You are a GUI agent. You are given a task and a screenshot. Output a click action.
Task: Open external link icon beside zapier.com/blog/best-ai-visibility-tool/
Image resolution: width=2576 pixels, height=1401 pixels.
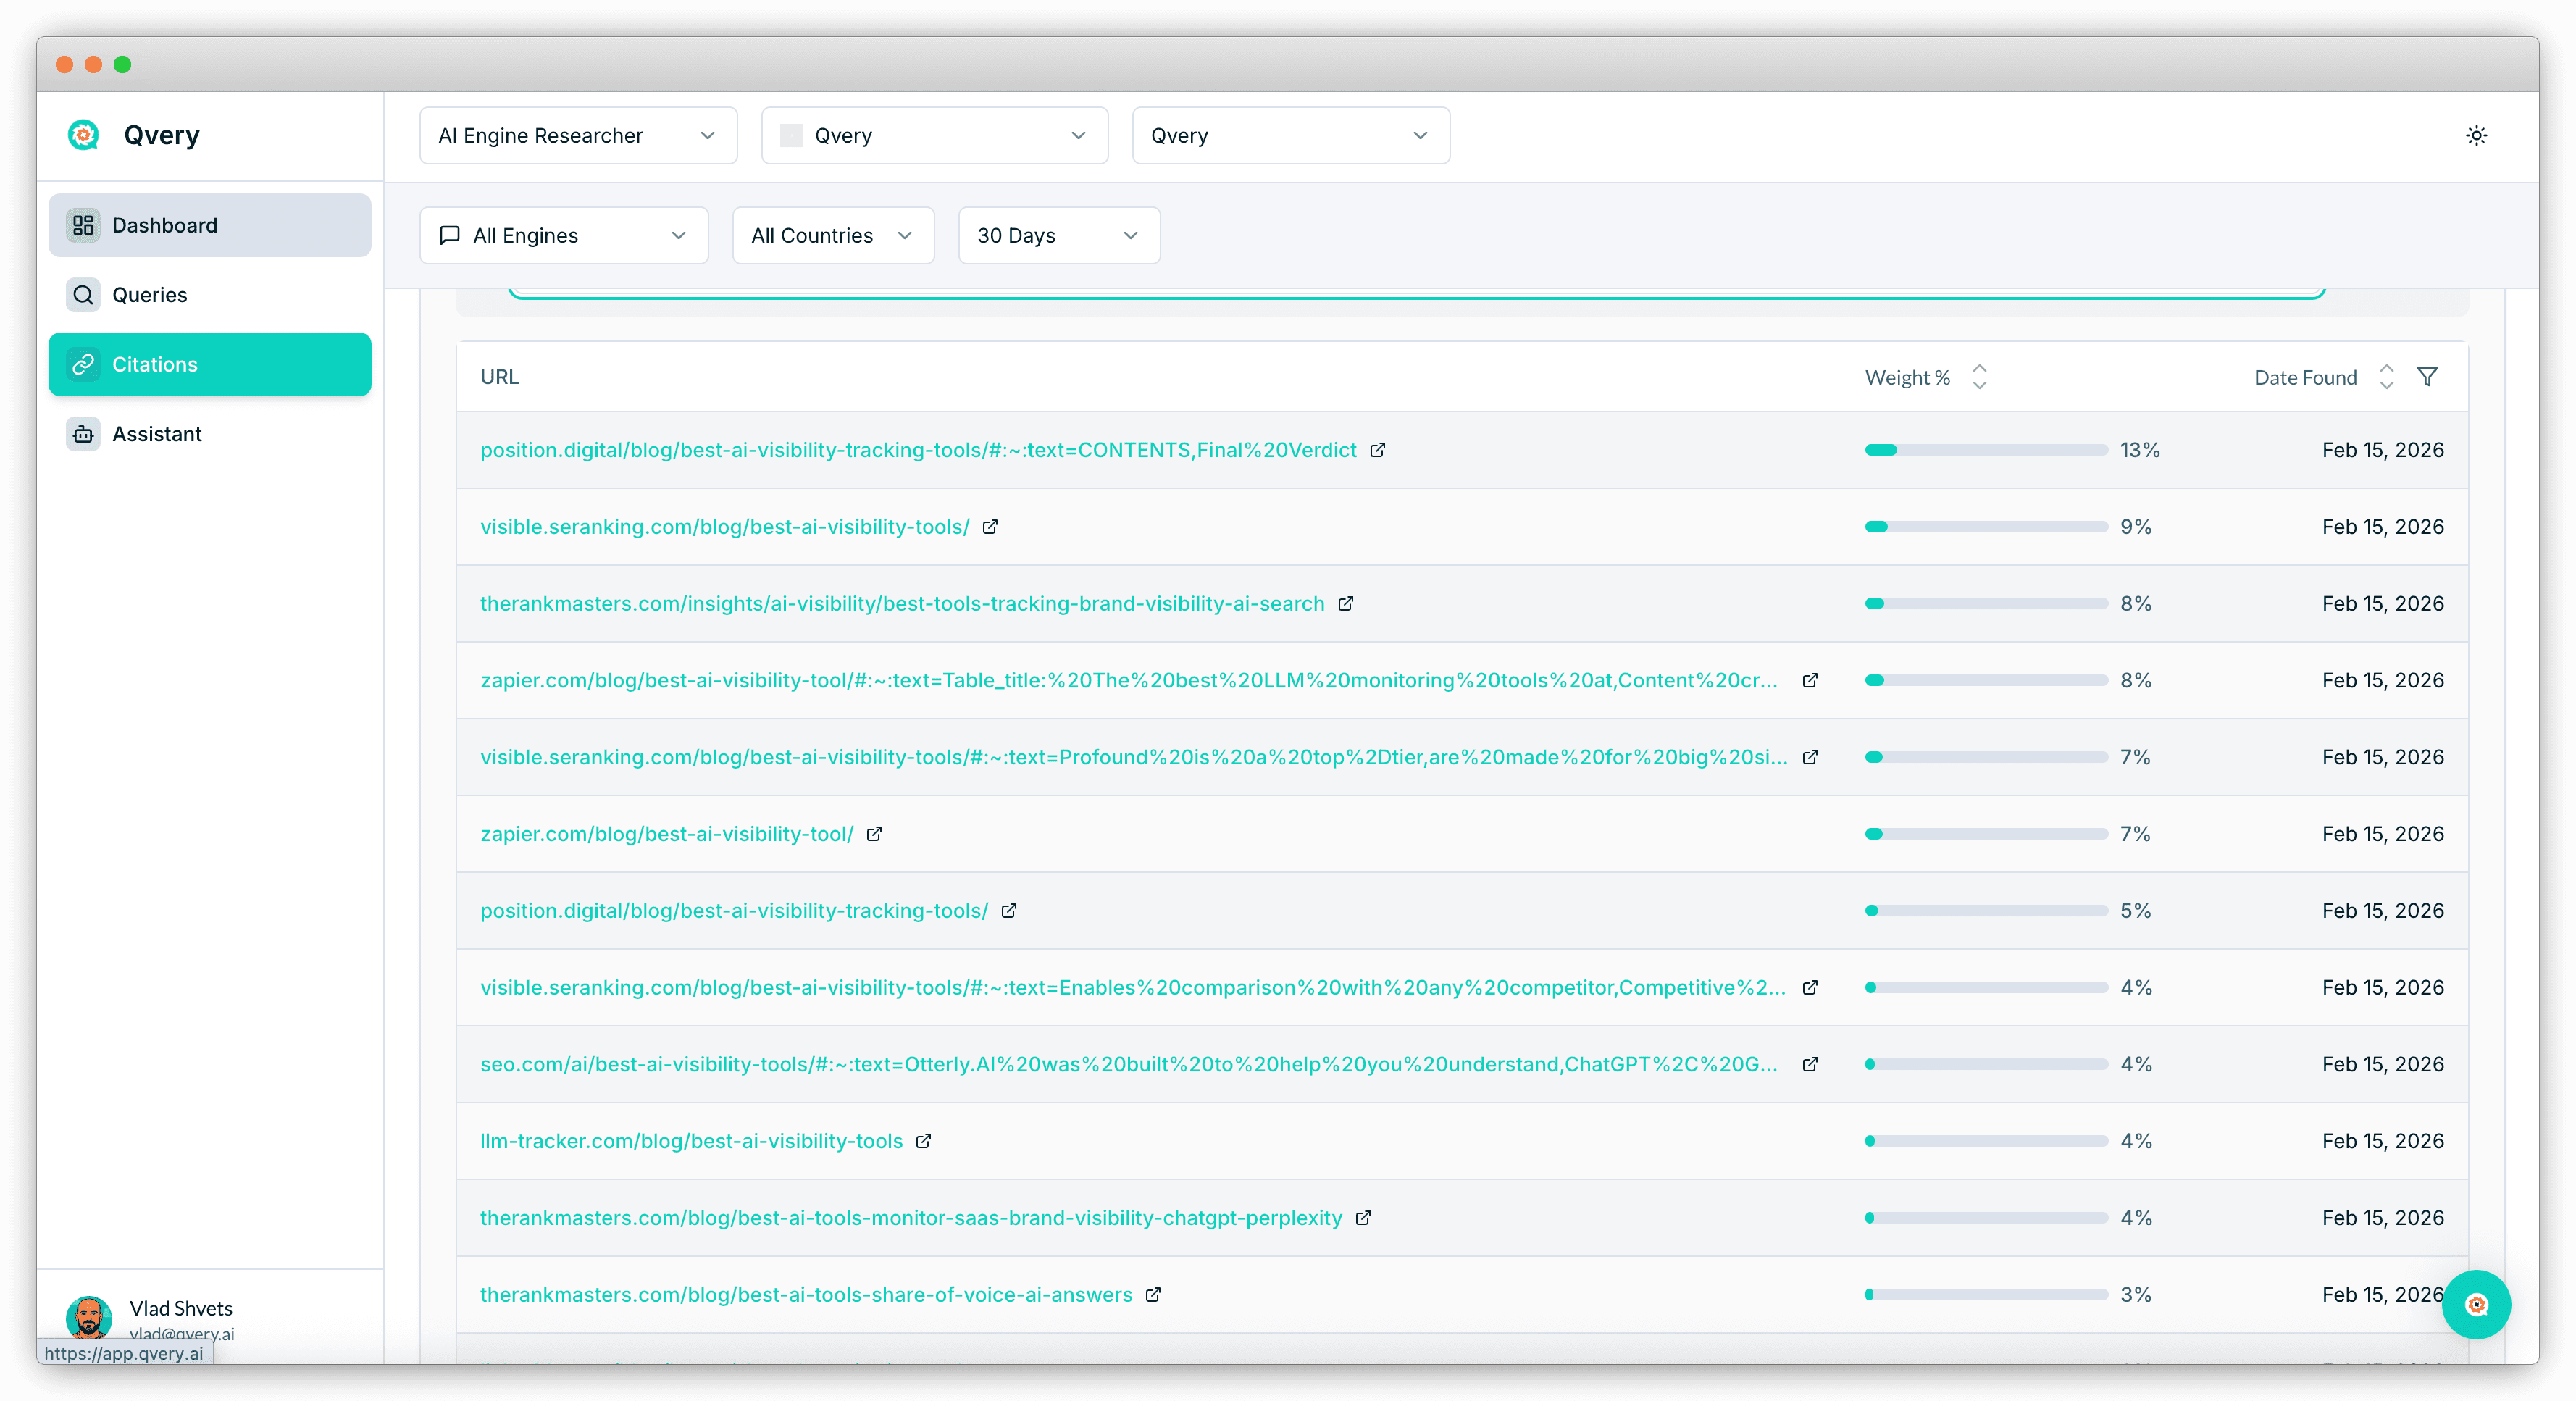coord(874,834)
